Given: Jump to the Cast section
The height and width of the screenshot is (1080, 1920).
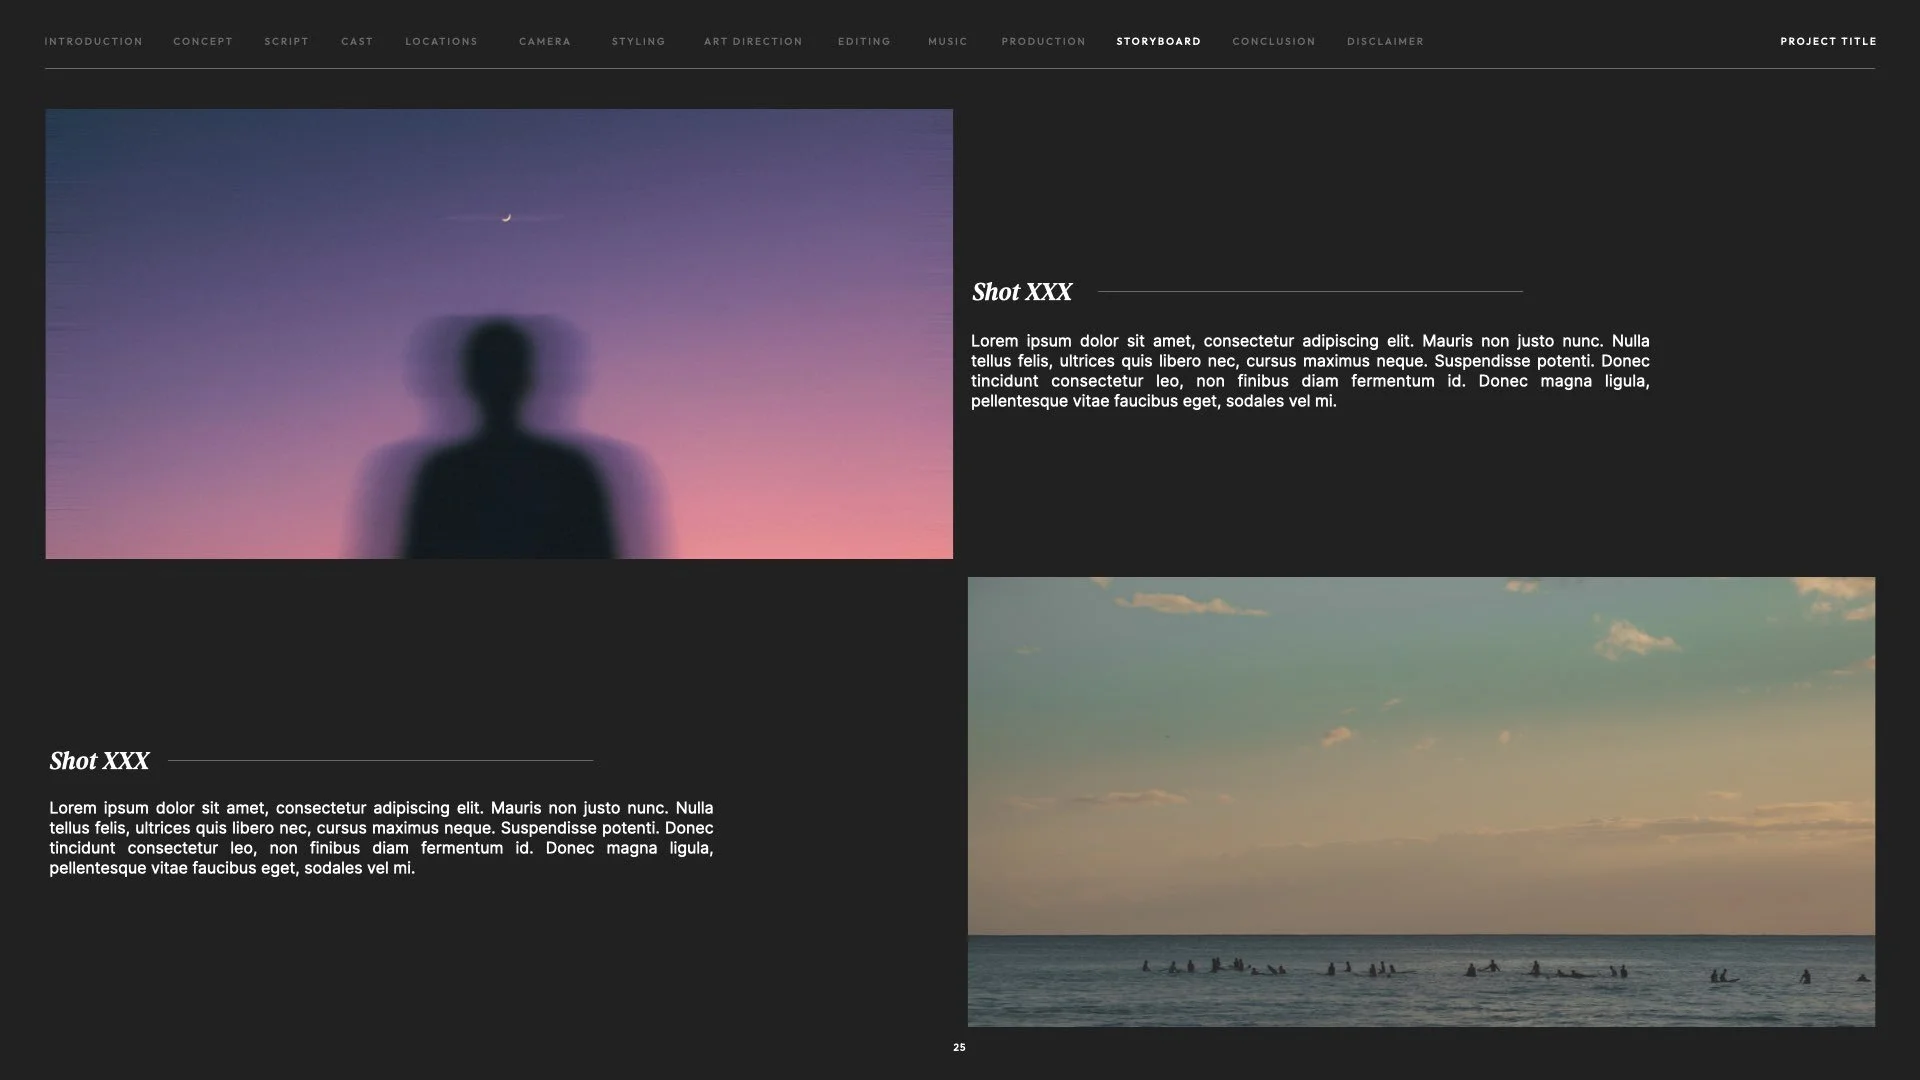Looking at the screenshot, I should [357, 41].
